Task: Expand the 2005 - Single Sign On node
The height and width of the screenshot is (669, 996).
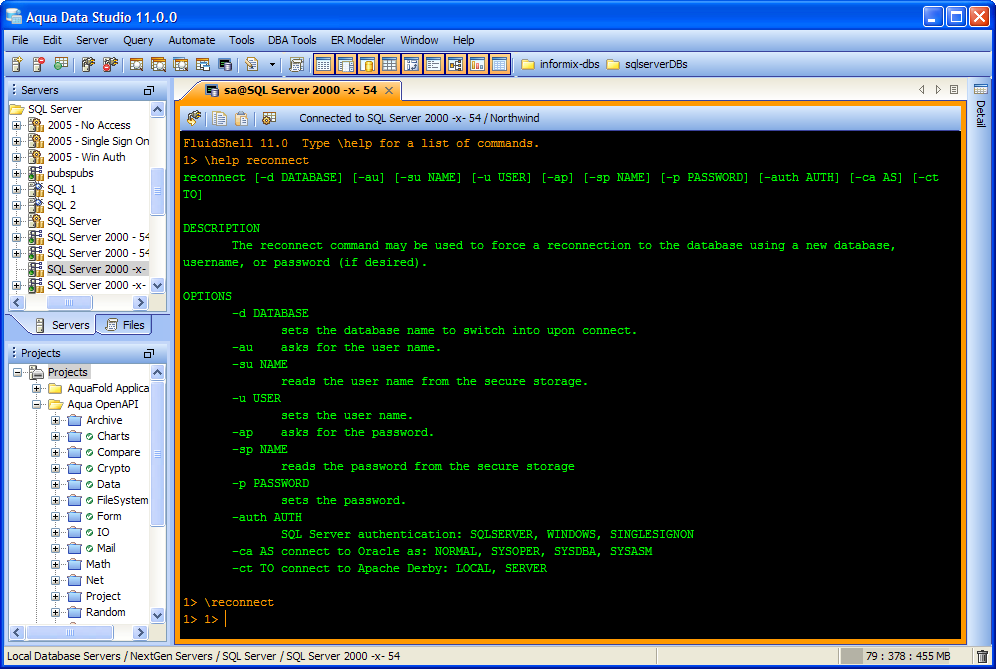Action: coord(17,141)
